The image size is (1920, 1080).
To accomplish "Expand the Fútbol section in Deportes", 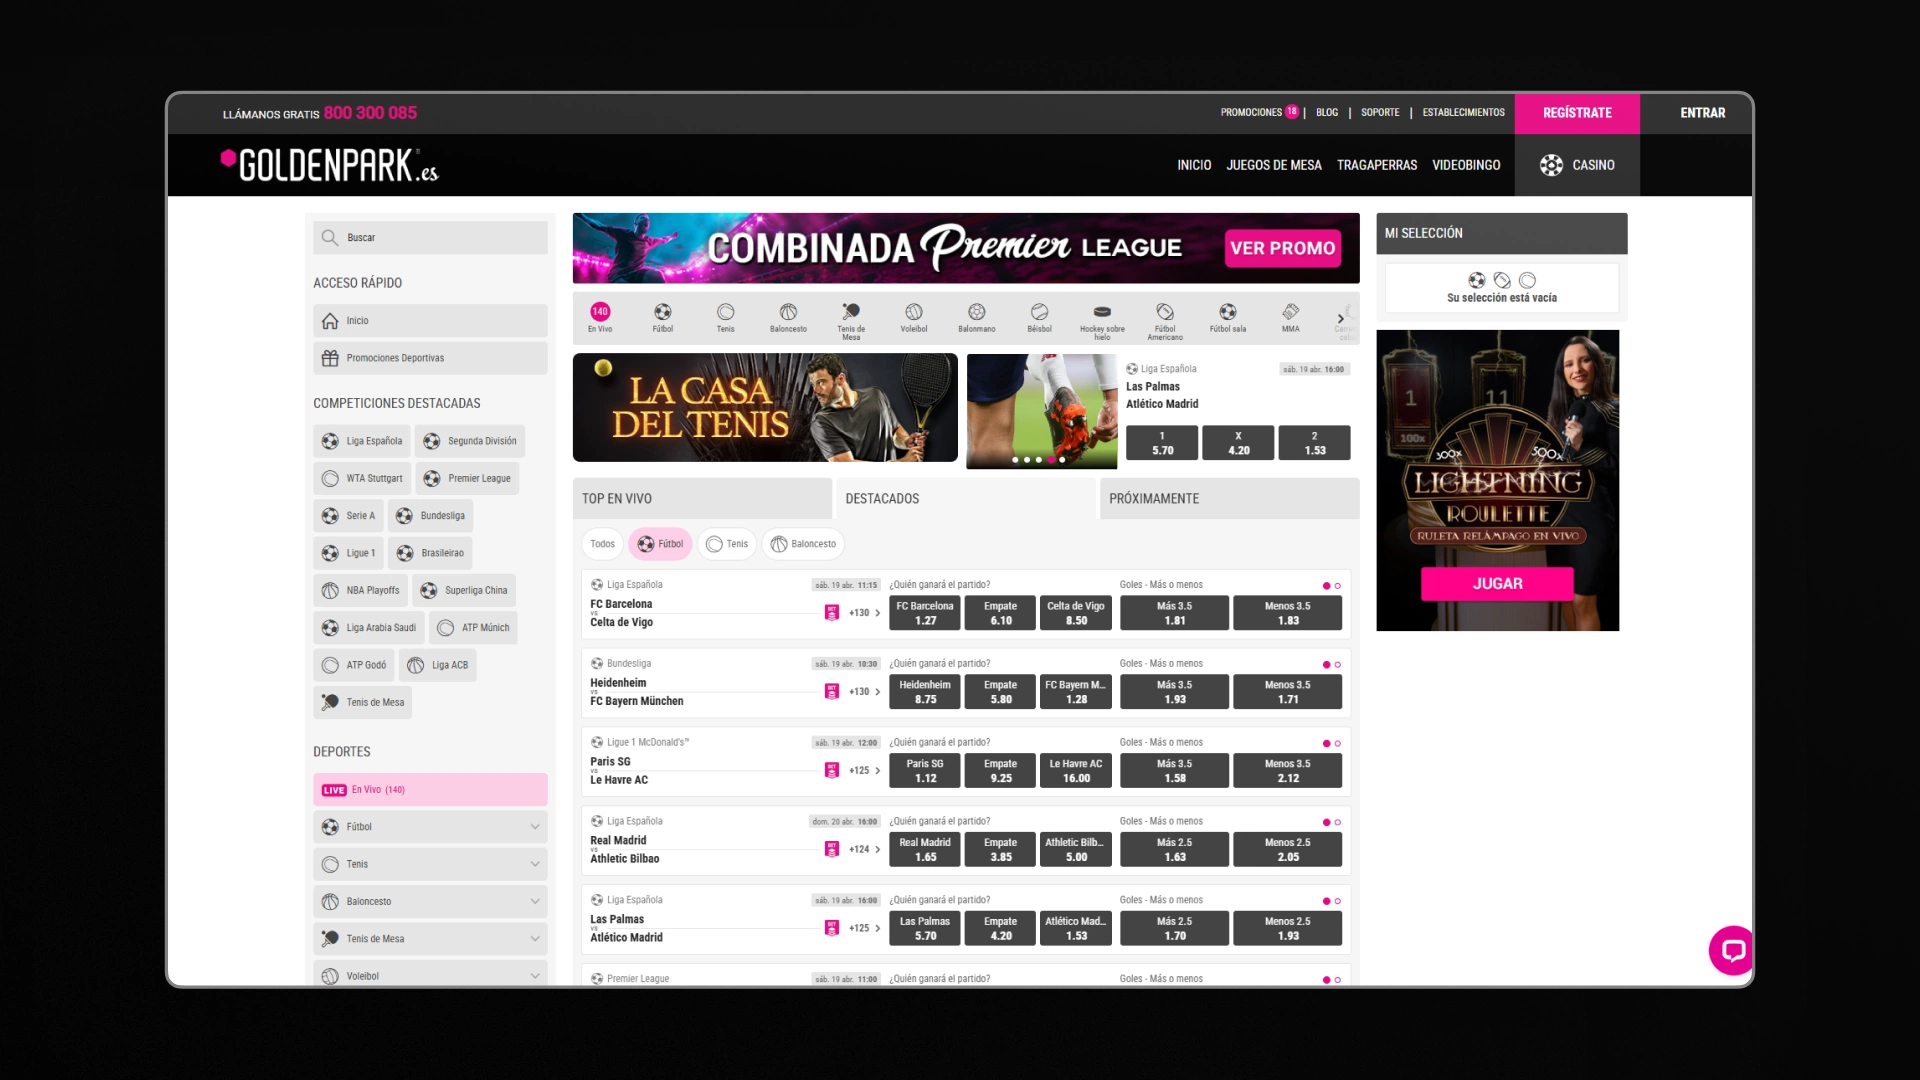I will pyautogui.click(x=430, y=827).
